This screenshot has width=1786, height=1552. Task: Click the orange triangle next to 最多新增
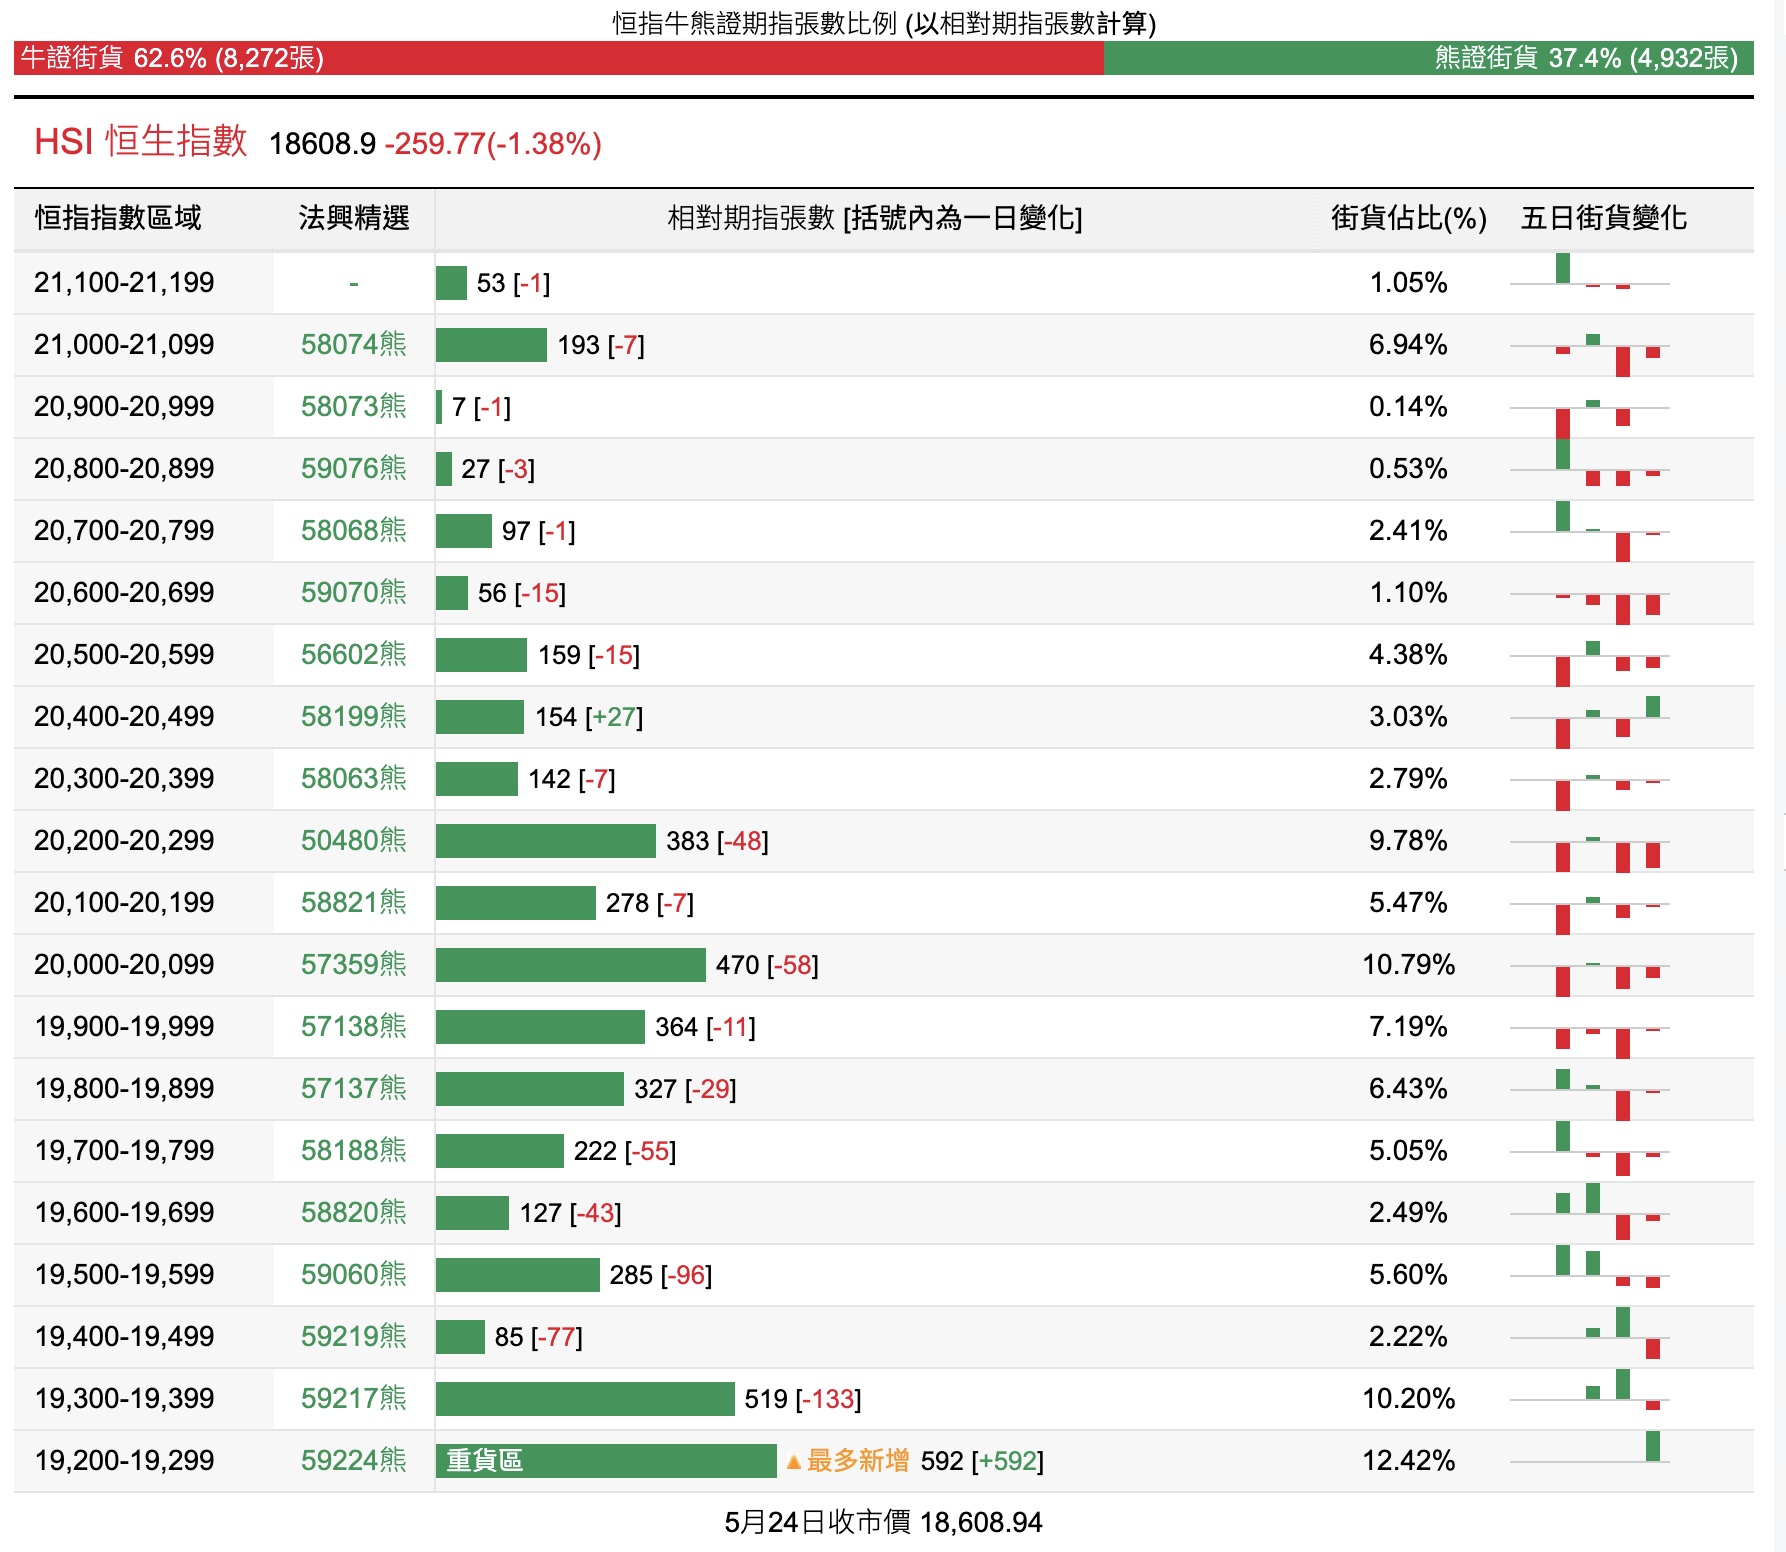click(794, 1462)
